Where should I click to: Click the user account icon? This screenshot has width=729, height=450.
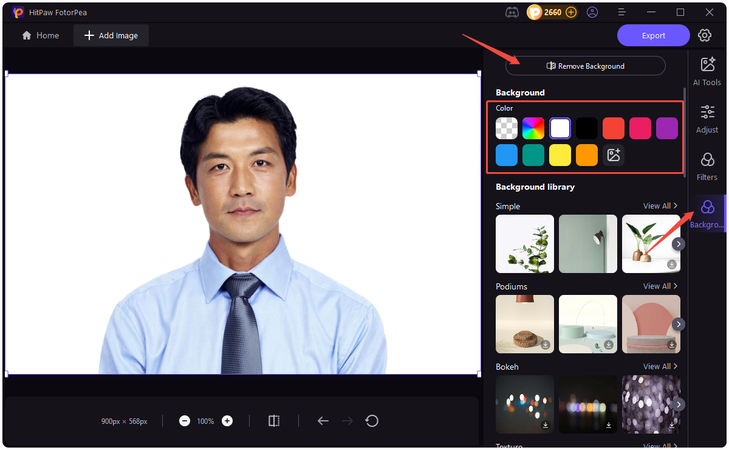pyautogui.click(x=593, y=12)
